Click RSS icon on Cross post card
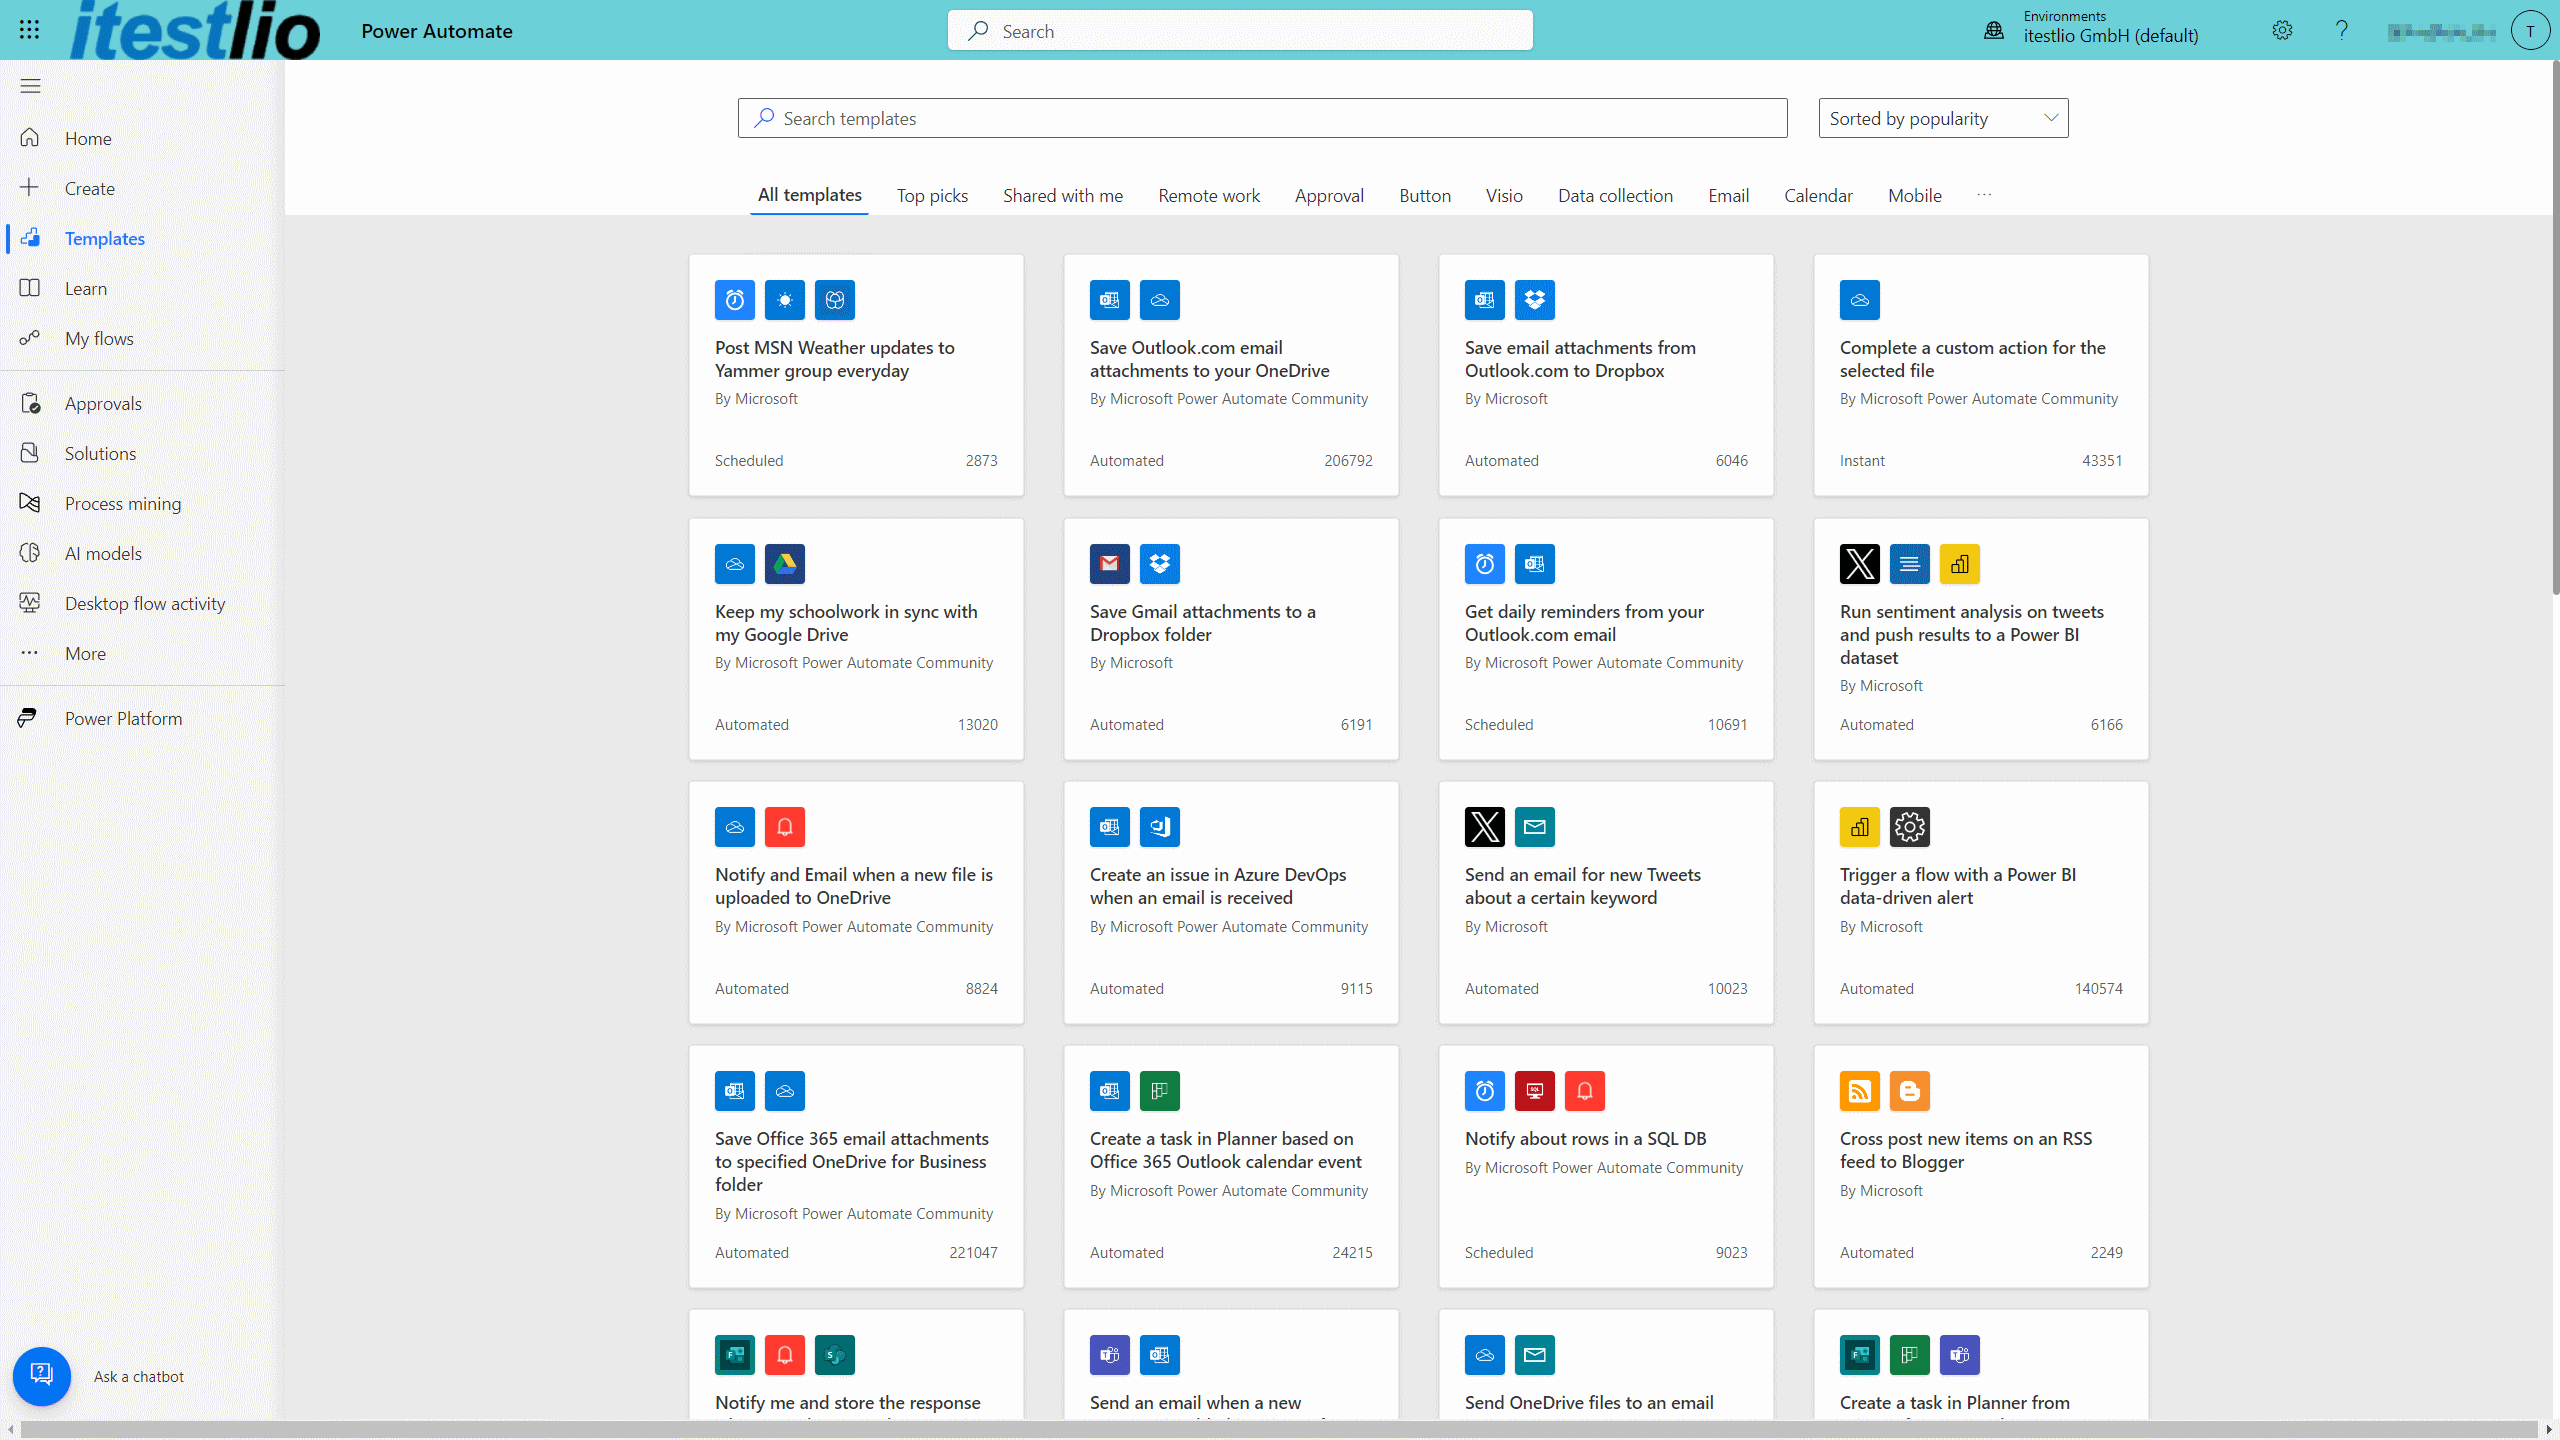The height and width of the screenshot is (1440, 2560). 1860,1091
